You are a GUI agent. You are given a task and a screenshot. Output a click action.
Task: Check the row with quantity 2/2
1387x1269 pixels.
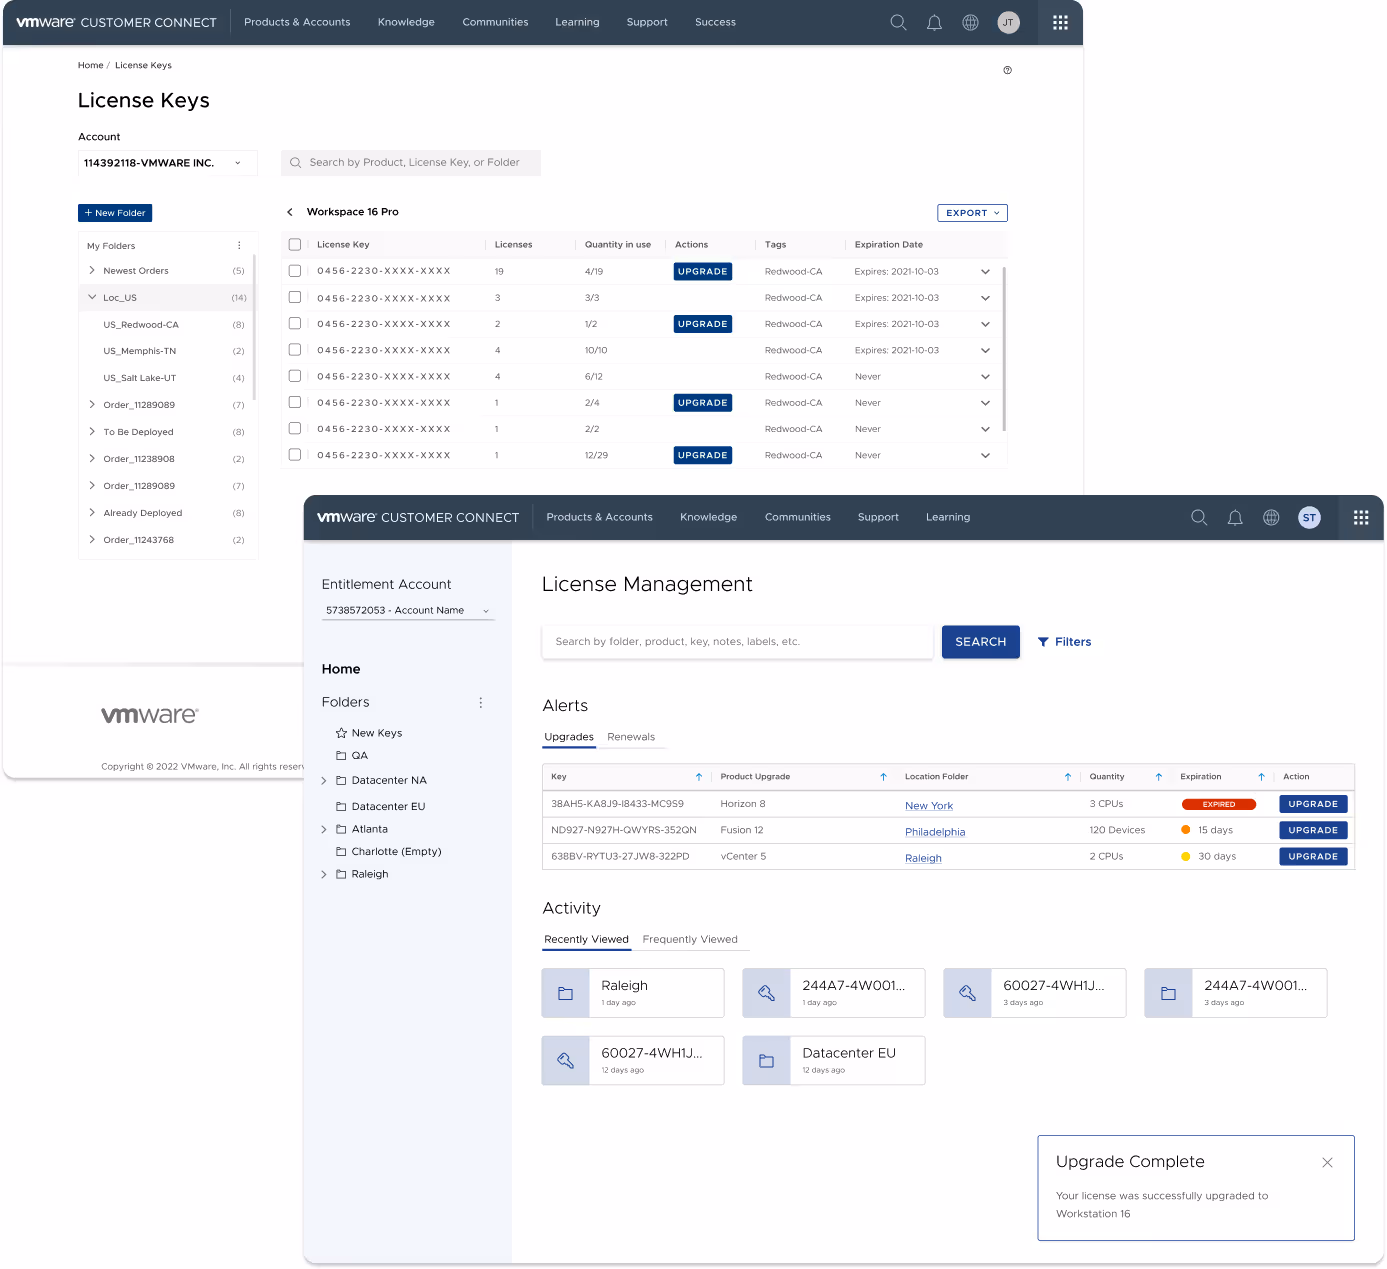(x=295, y=428)
